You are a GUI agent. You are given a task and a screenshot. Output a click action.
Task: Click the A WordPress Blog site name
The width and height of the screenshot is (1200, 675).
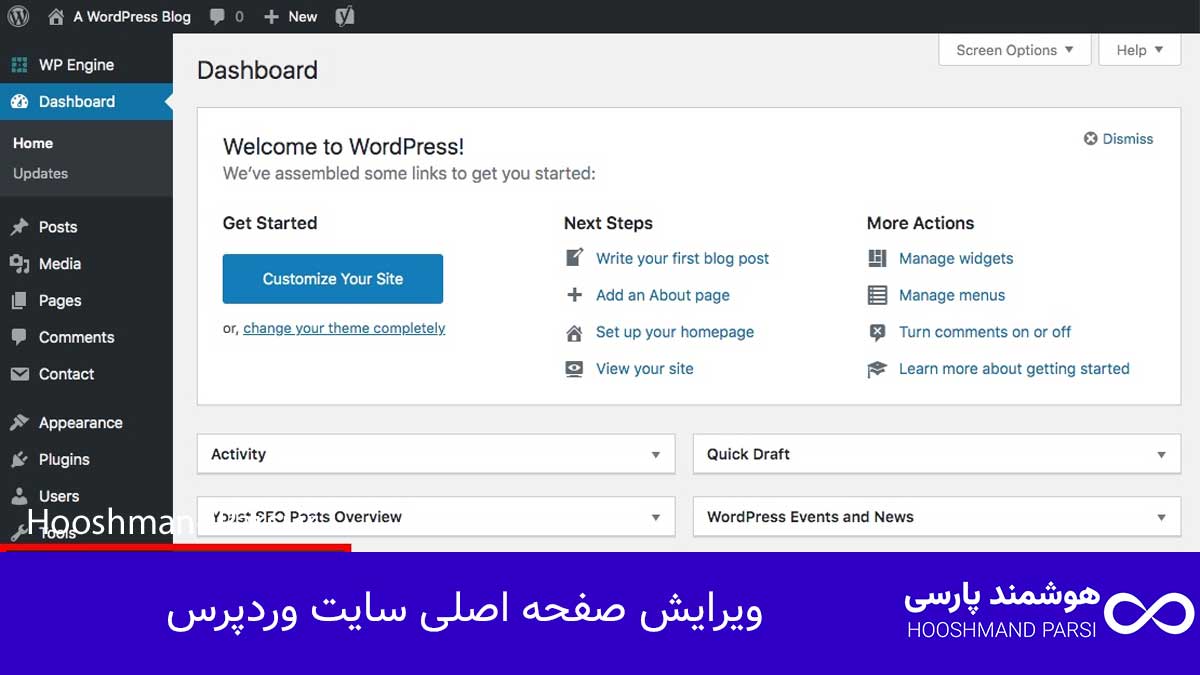click(132, 17)
